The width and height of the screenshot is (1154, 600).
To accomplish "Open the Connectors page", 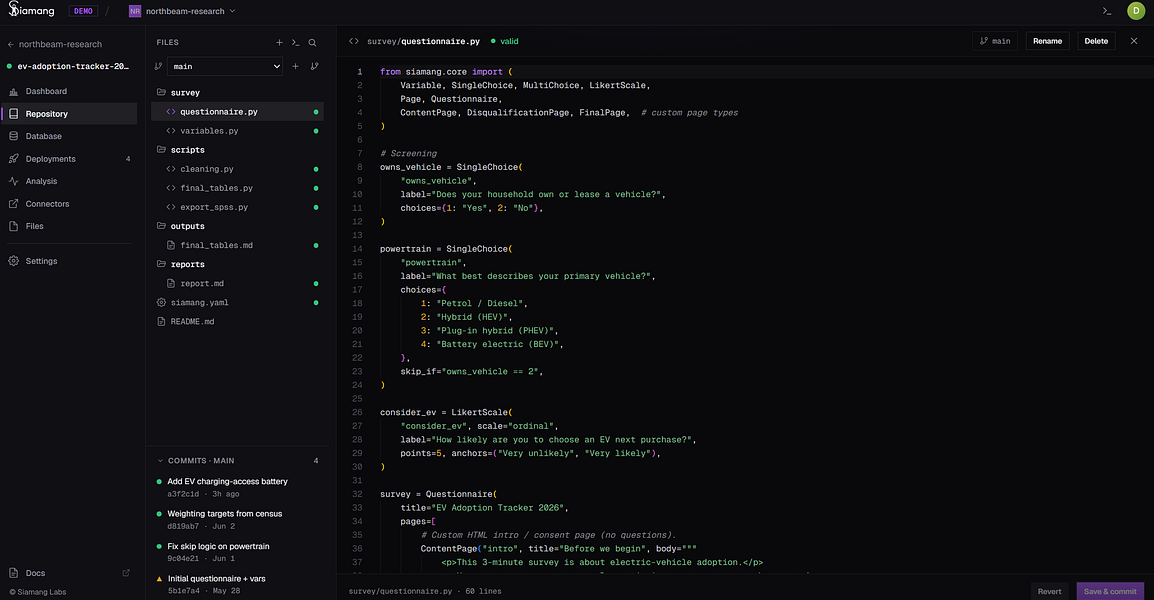I will point(68,204).
